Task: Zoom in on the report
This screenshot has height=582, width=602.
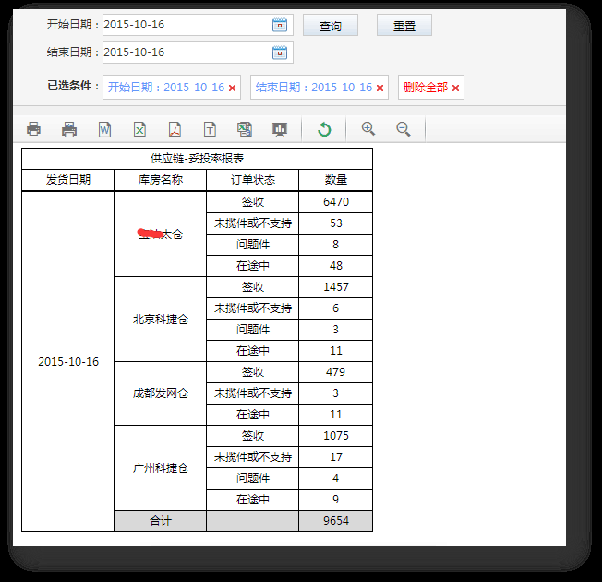Action: pyautogui.click(x=368, y=129)
